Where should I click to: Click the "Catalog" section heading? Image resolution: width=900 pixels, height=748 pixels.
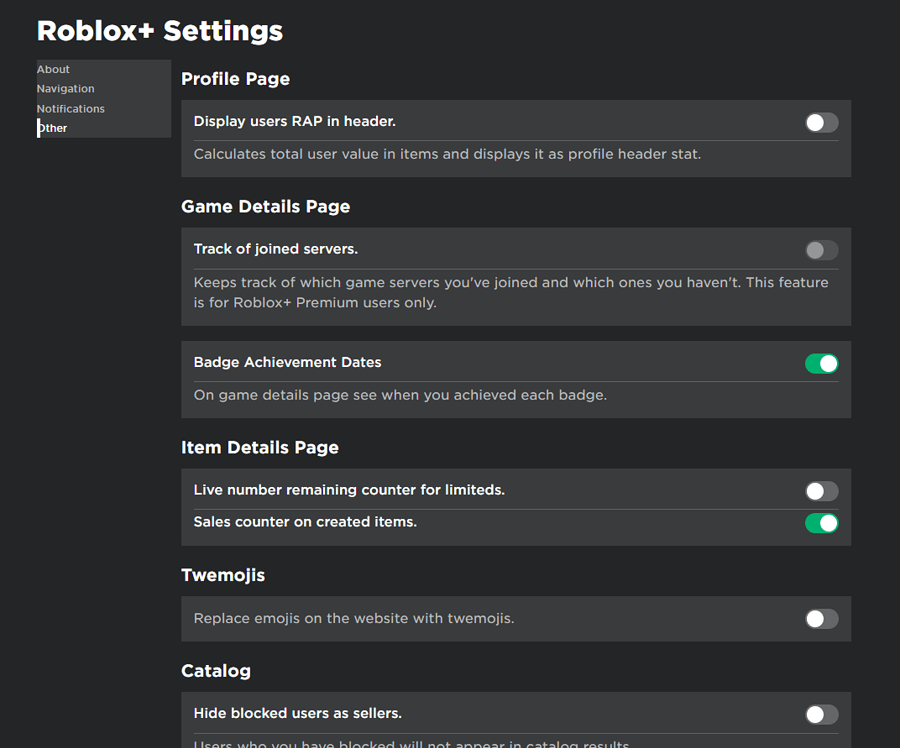click(x=215, y=671)
